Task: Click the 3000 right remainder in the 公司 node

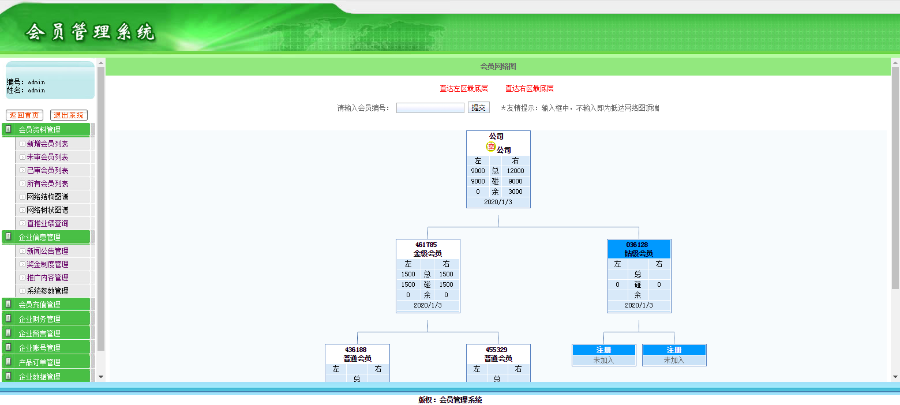Action: coord(515,192)
